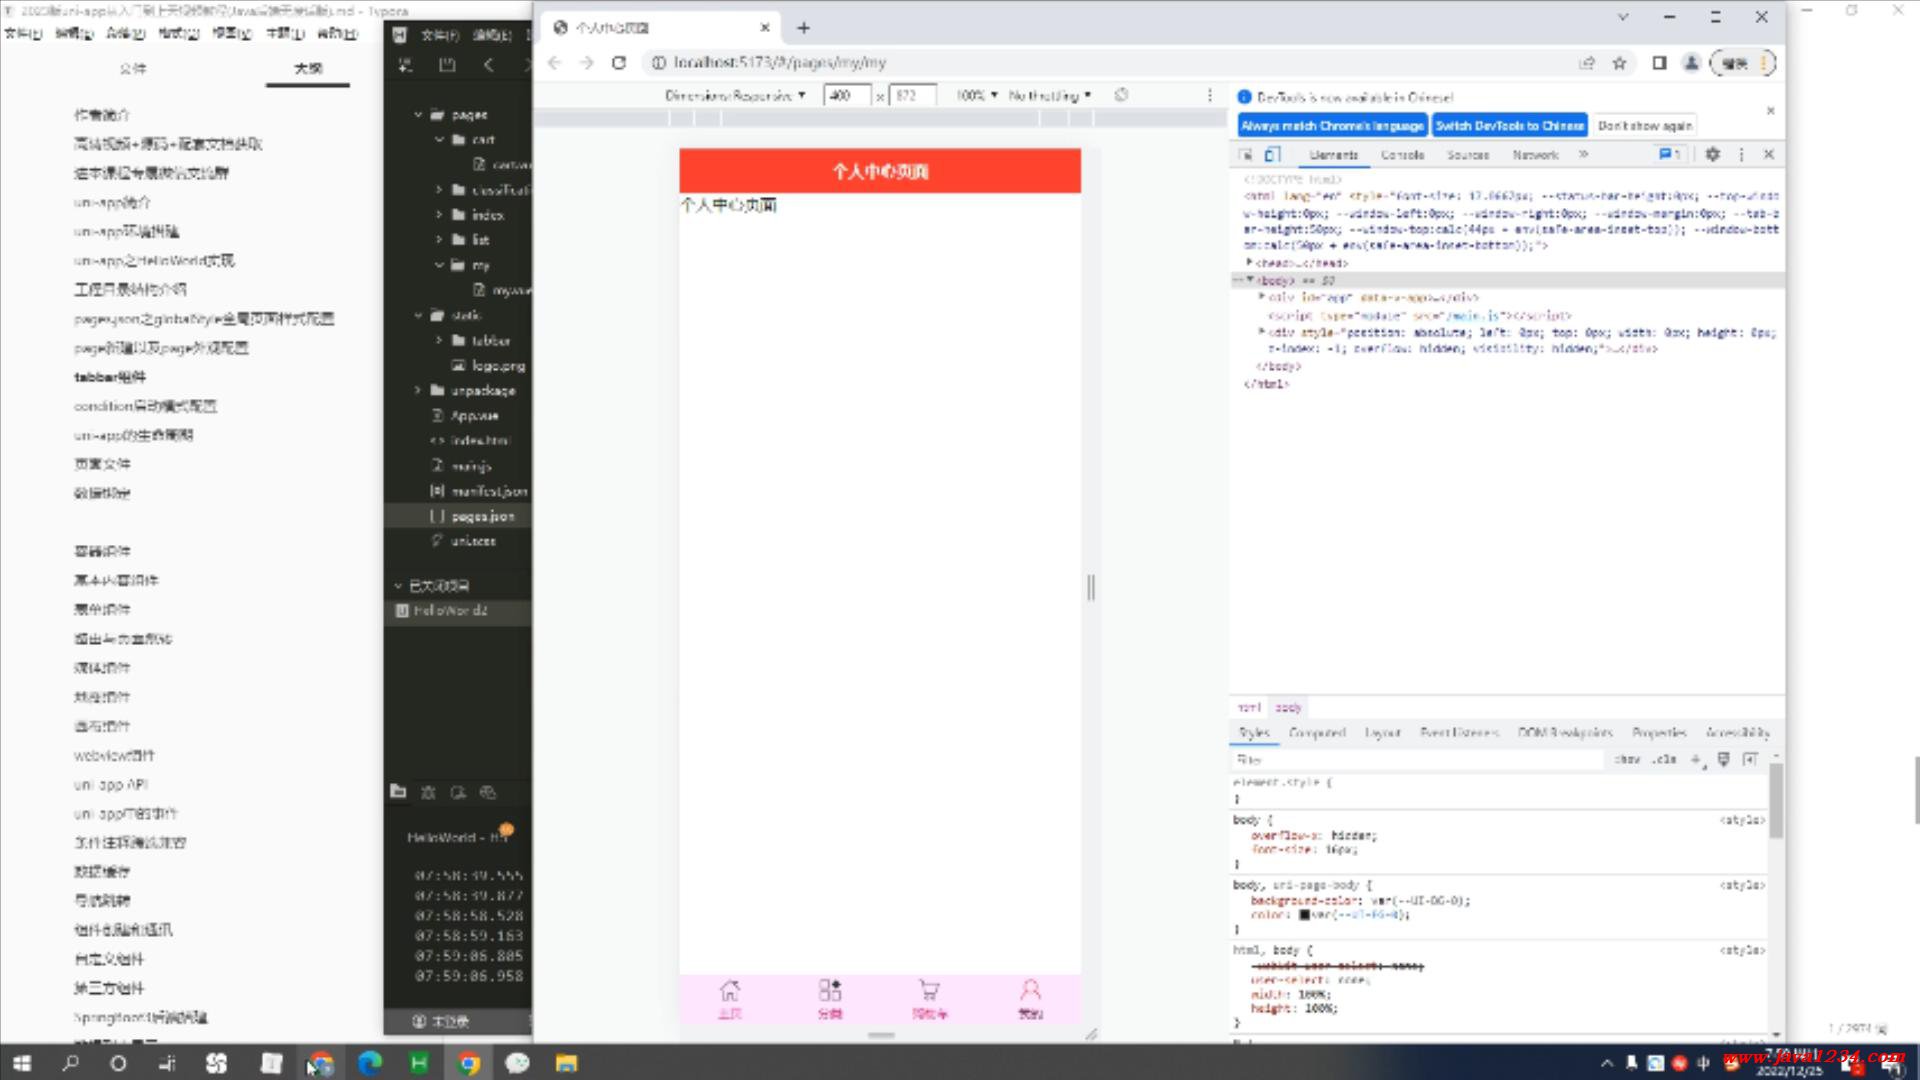Open rendering emulation paintbrush icon
Screen dimensions: 1920x1080
(x=1723, y=760)
